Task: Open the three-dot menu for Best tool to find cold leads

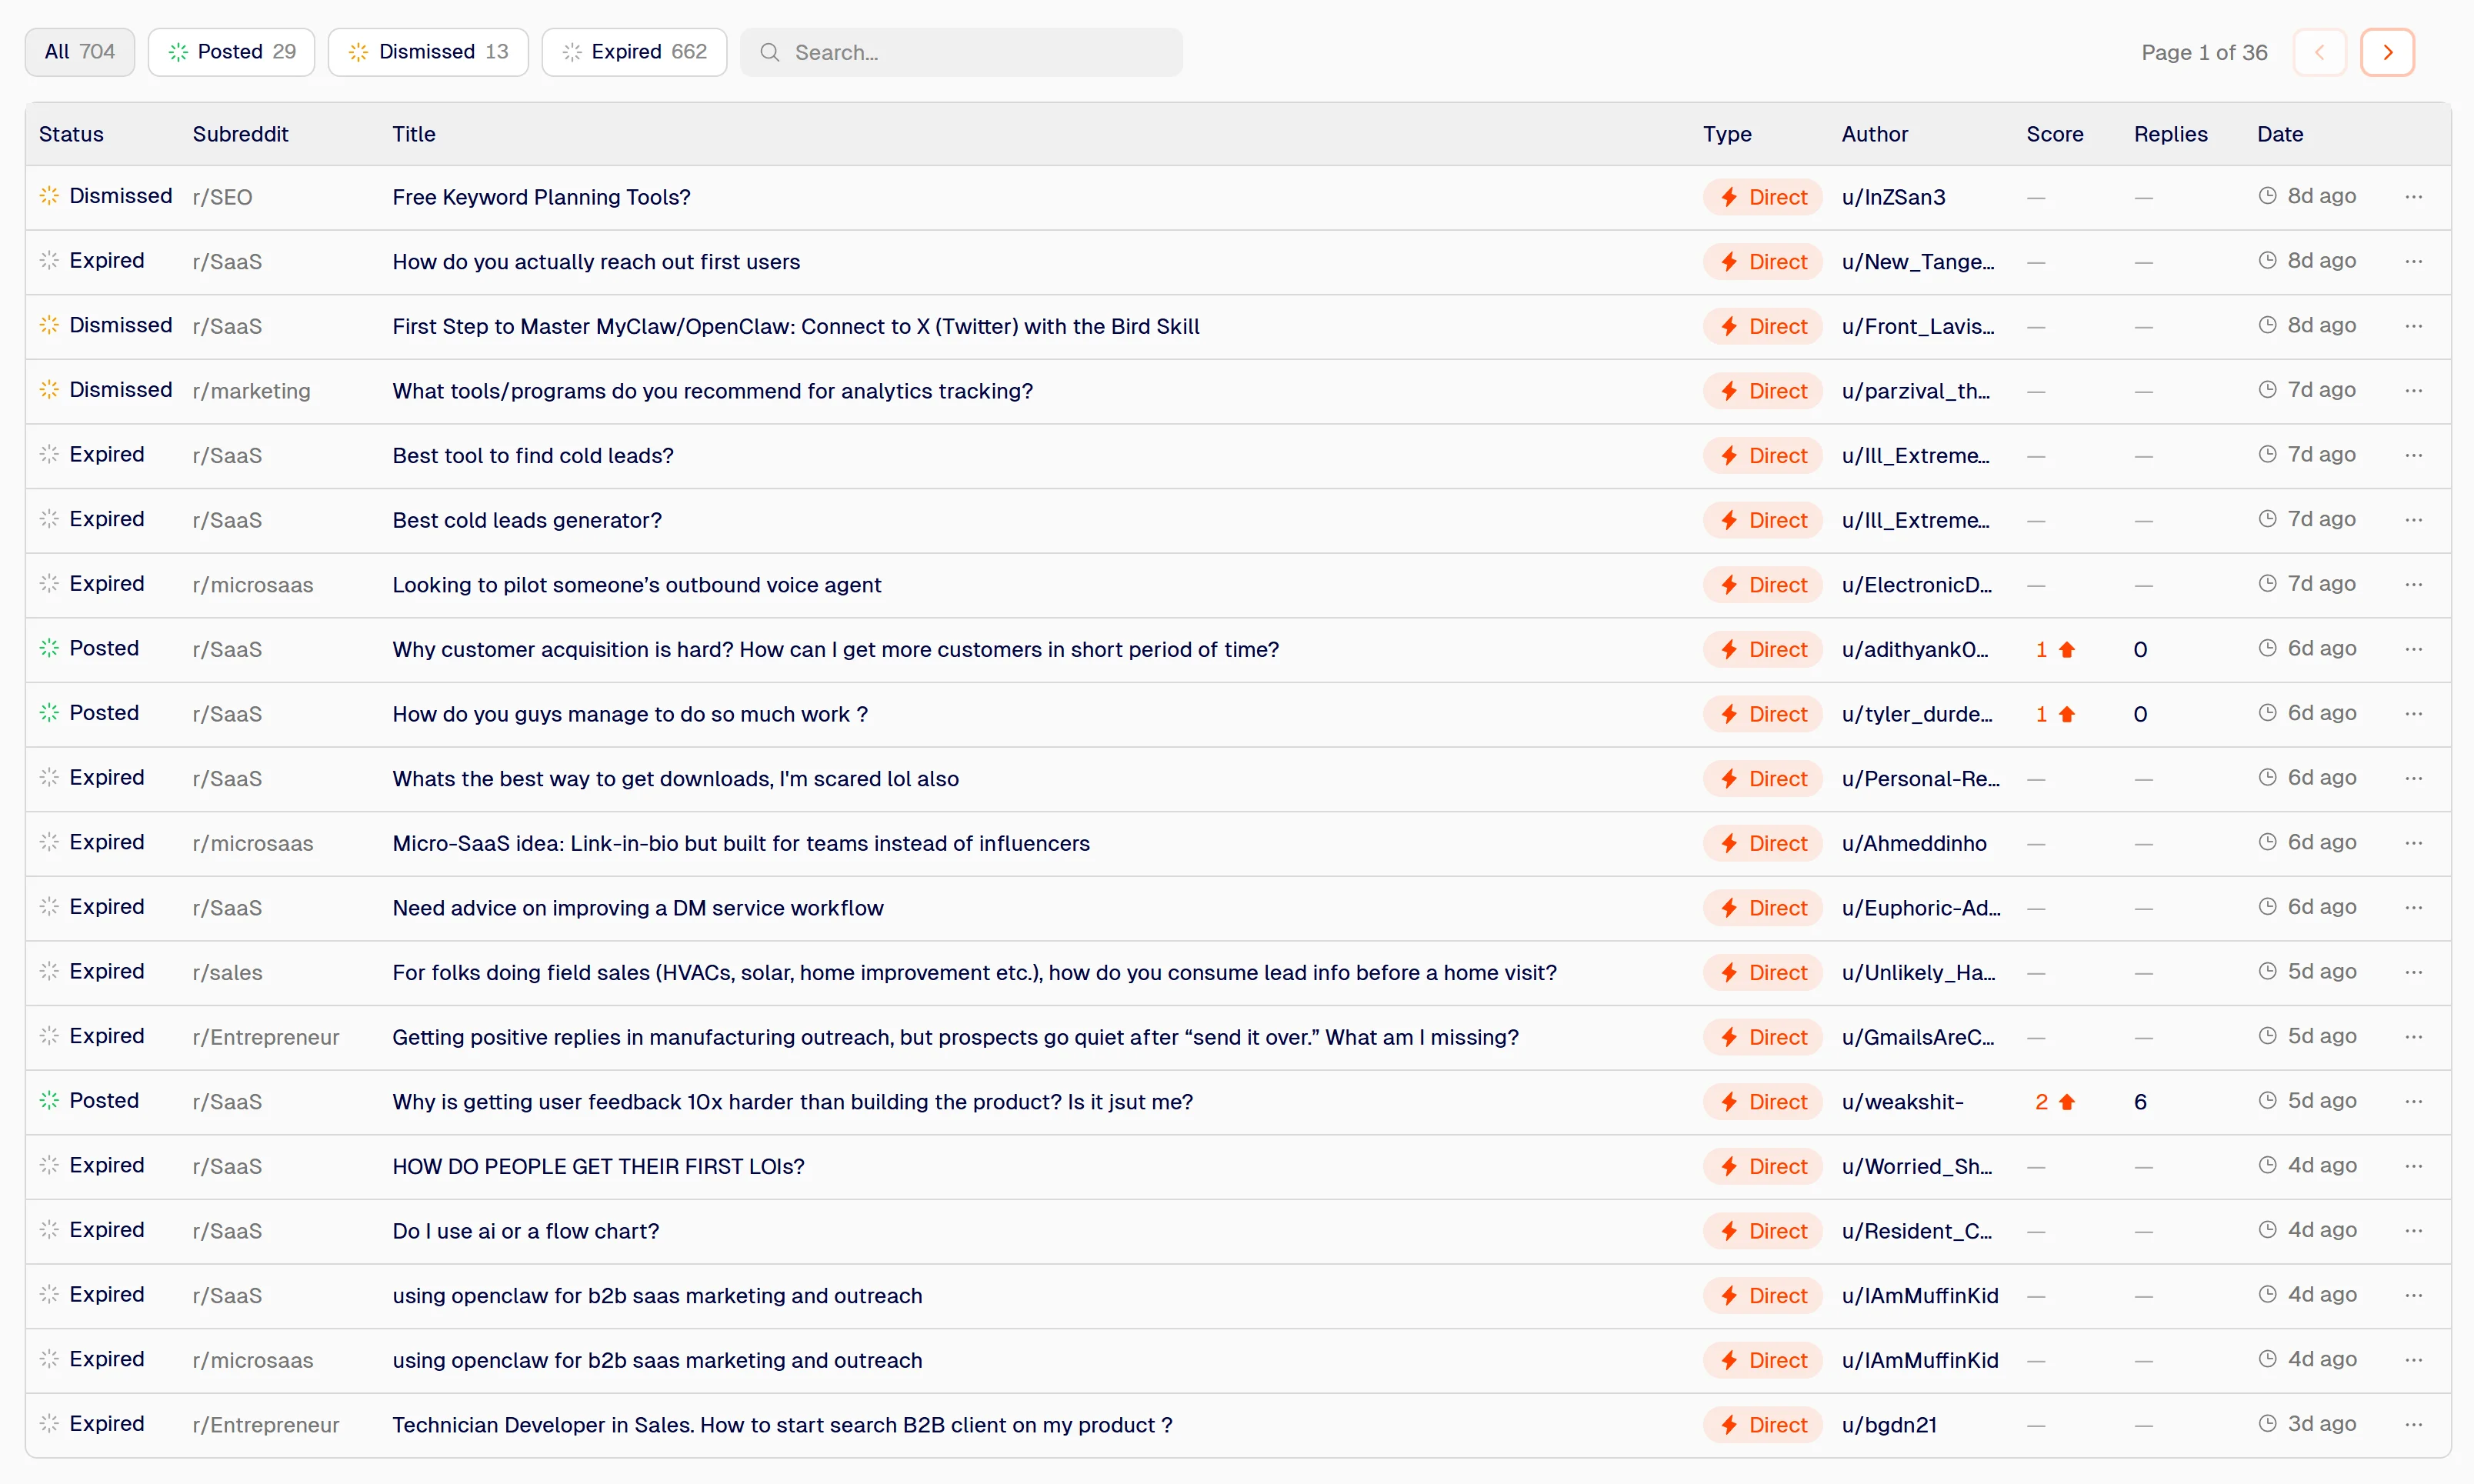Action: tap(2413, 455)
